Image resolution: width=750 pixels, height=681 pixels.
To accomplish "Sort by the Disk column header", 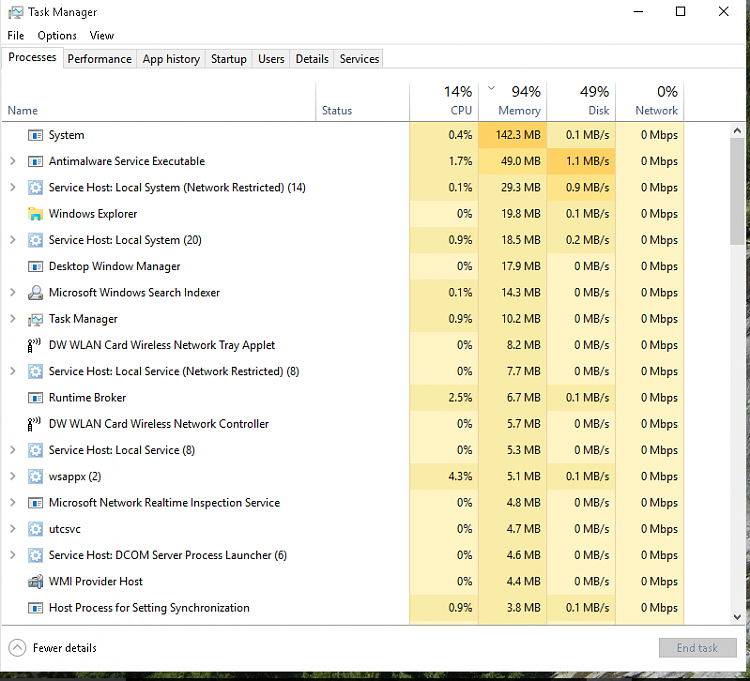I will coord(581,102).
